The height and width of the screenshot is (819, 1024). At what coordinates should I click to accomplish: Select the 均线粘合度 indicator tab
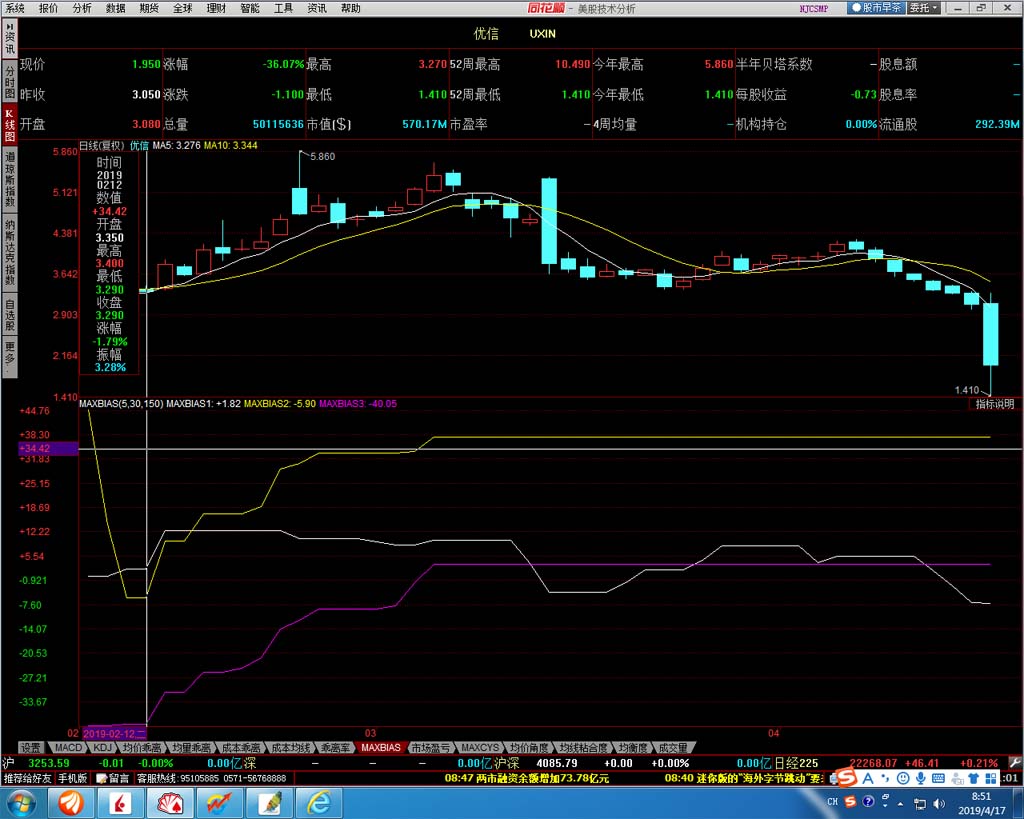pyautogui.click(x=583, y=748)
